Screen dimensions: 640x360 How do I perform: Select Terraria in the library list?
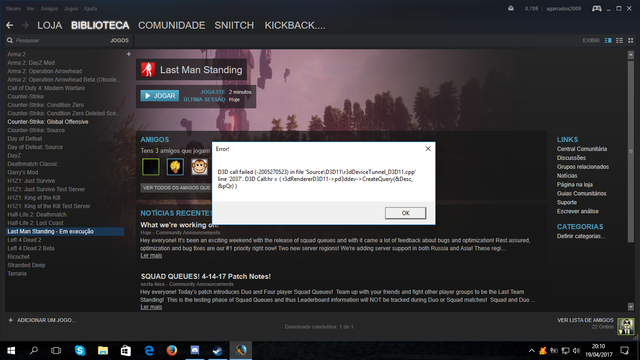click(17, 273)
